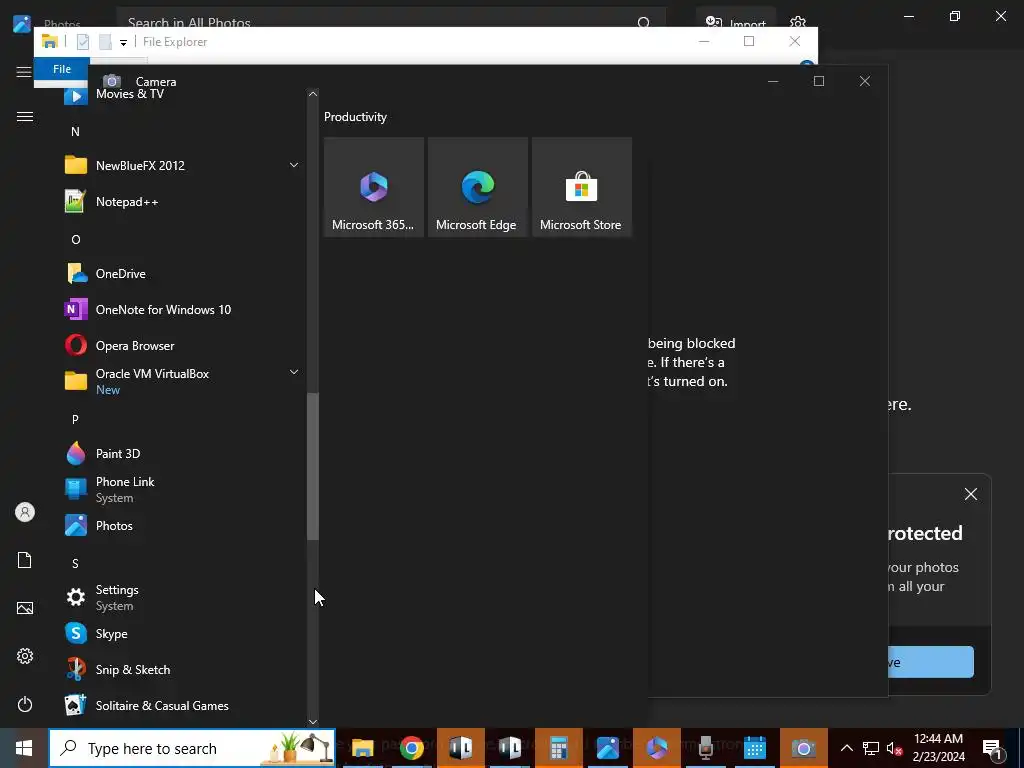Screen dimensions: 1024x768
Task: Open the voice recorder microphone taskbar icon
Action: click(705, 748)
